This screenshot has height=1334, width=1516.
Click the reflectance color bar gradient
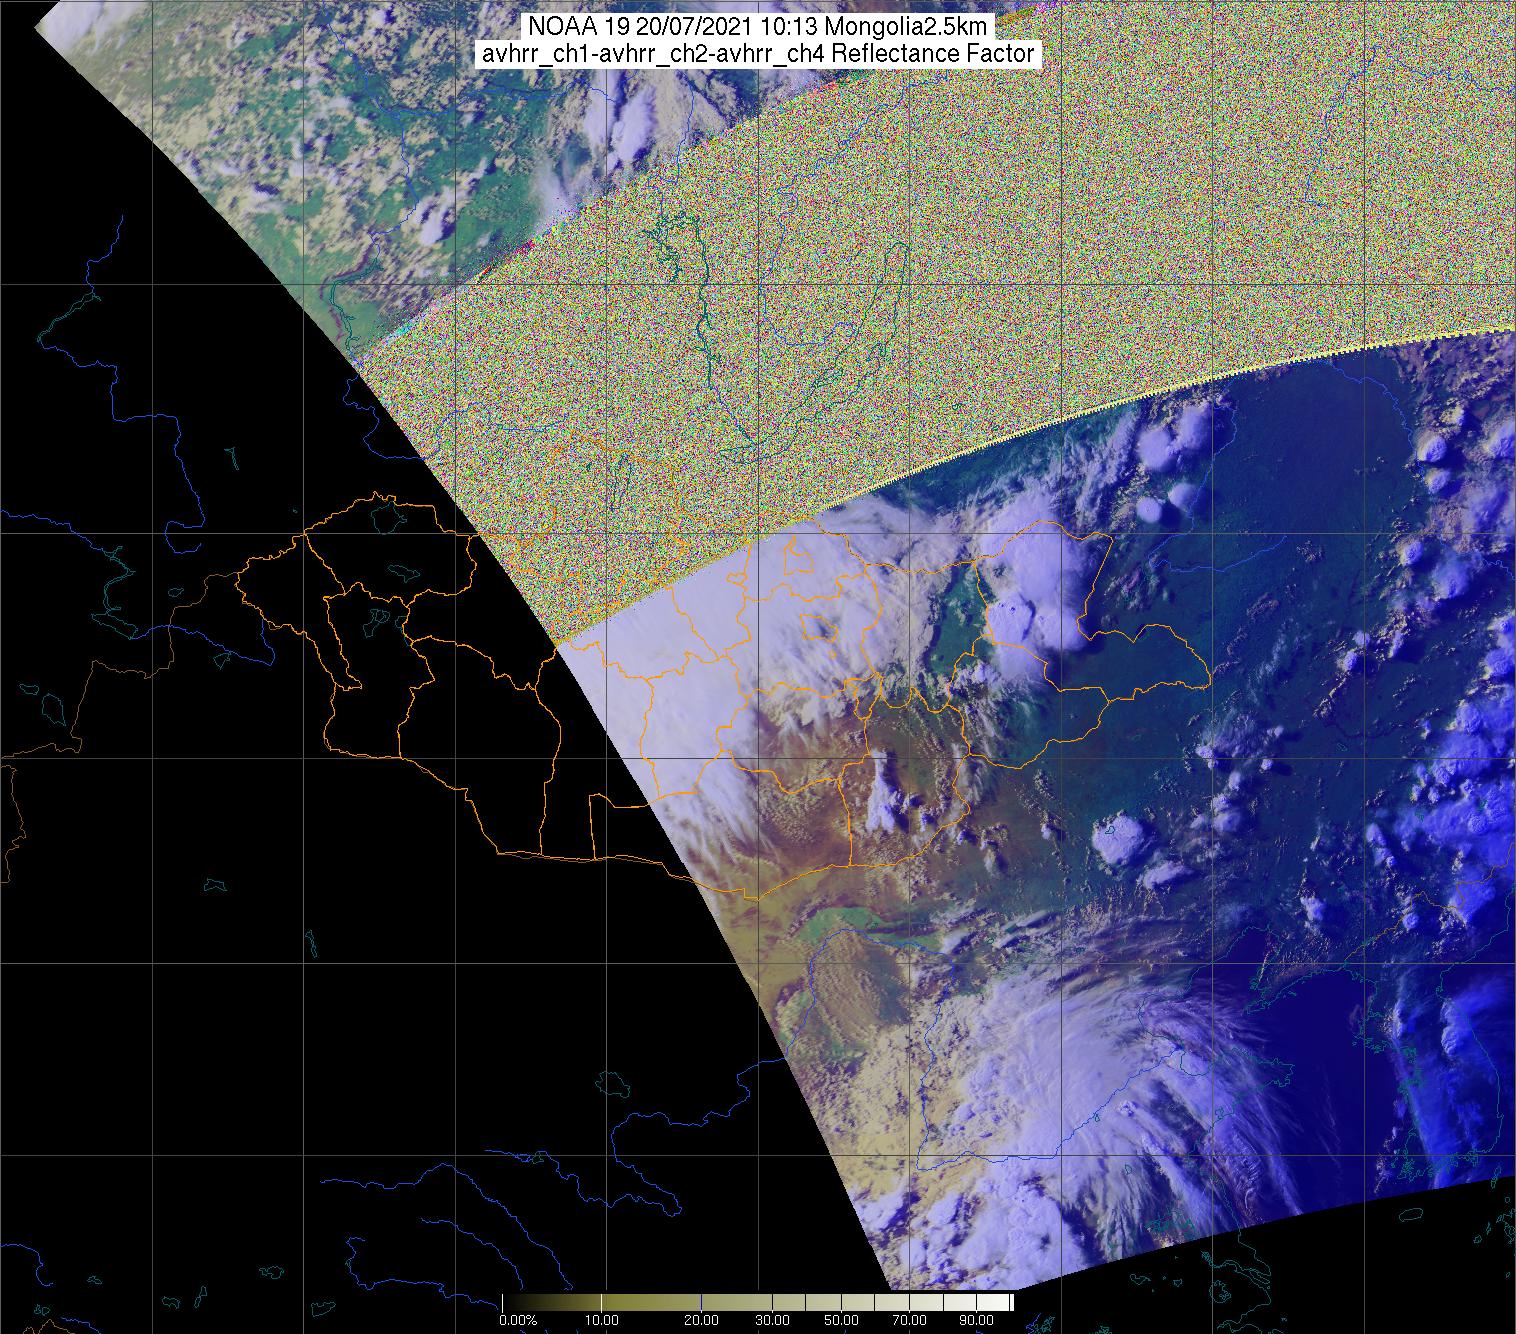pos(757,1302)
